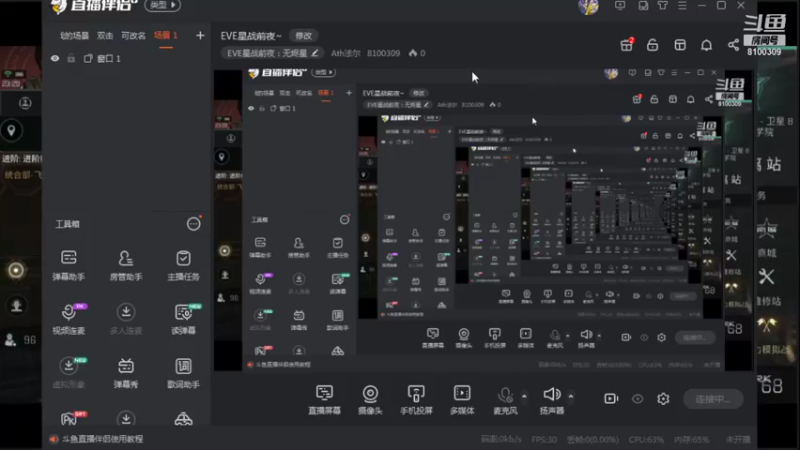Click the save disk icon in the title bar
Image resolution: width=800 pixels, height=450 pixels.
[643, 6]
